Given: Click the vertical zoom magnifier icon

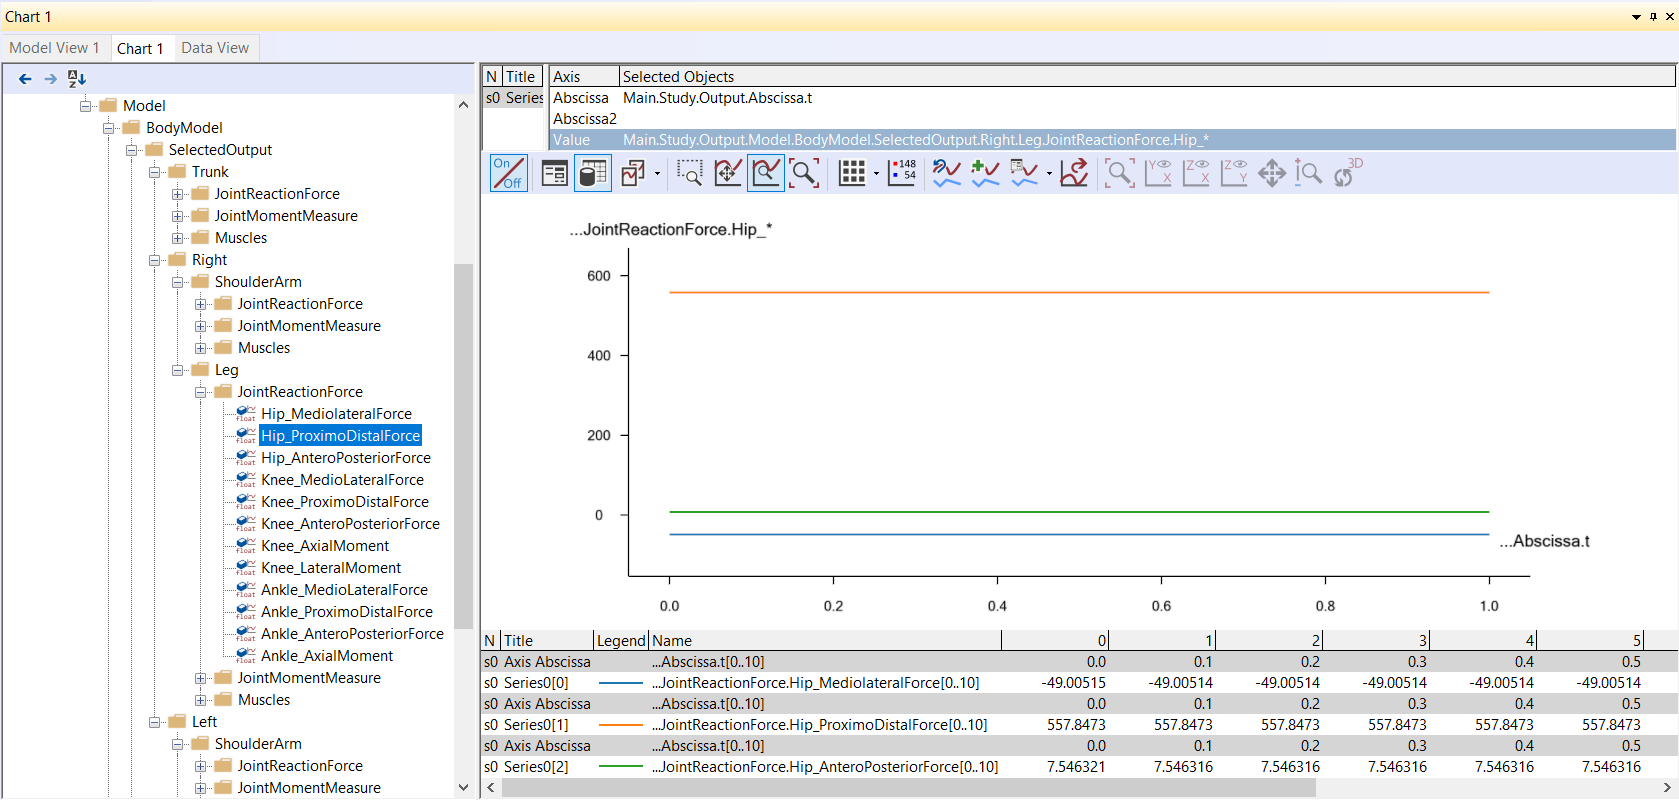Looking at the screenshot, I should [1308, 173].
